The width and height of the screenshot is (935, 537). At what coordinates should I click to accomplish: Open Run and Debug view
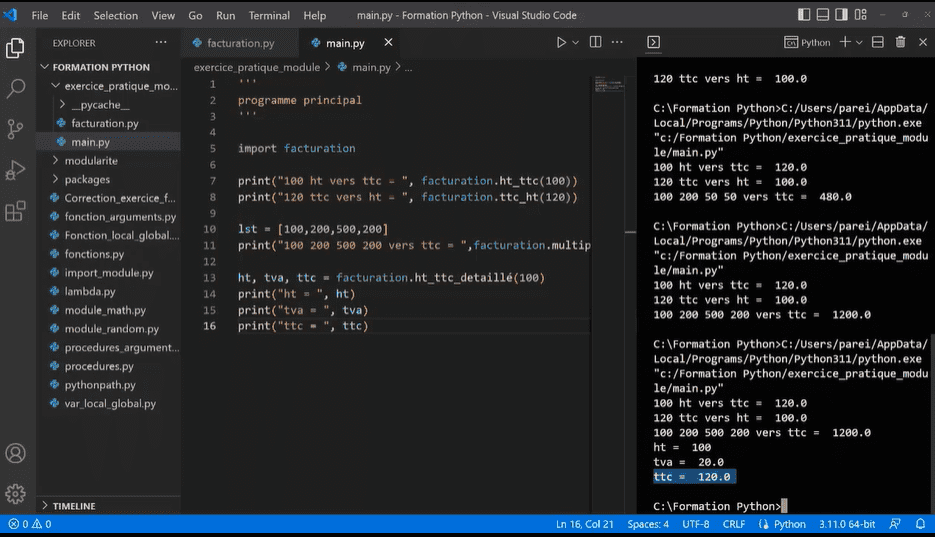[16, 170]
